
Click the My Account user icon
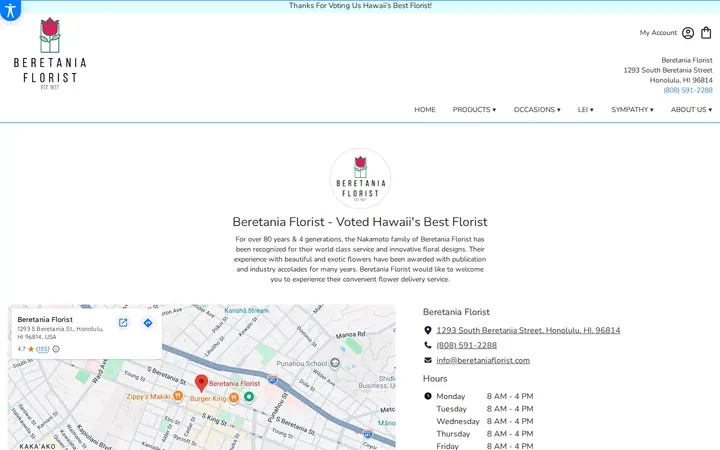click(x=687, y=33)
